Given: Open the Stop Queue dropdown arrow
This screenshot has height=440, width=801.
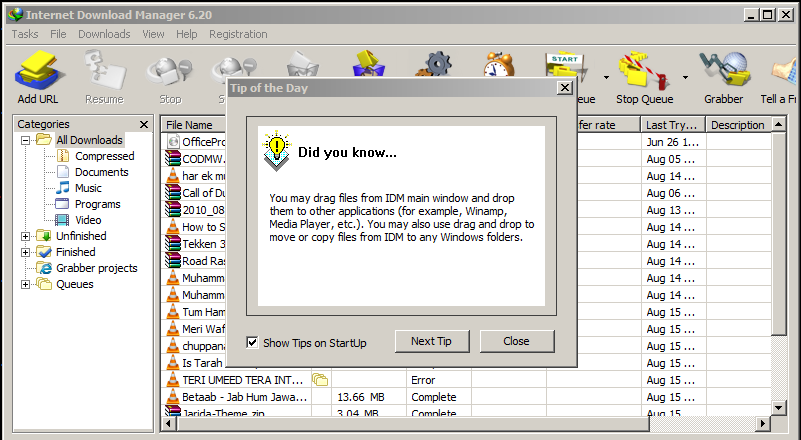Looking at the screenshot, I should (x=686, y=78).
